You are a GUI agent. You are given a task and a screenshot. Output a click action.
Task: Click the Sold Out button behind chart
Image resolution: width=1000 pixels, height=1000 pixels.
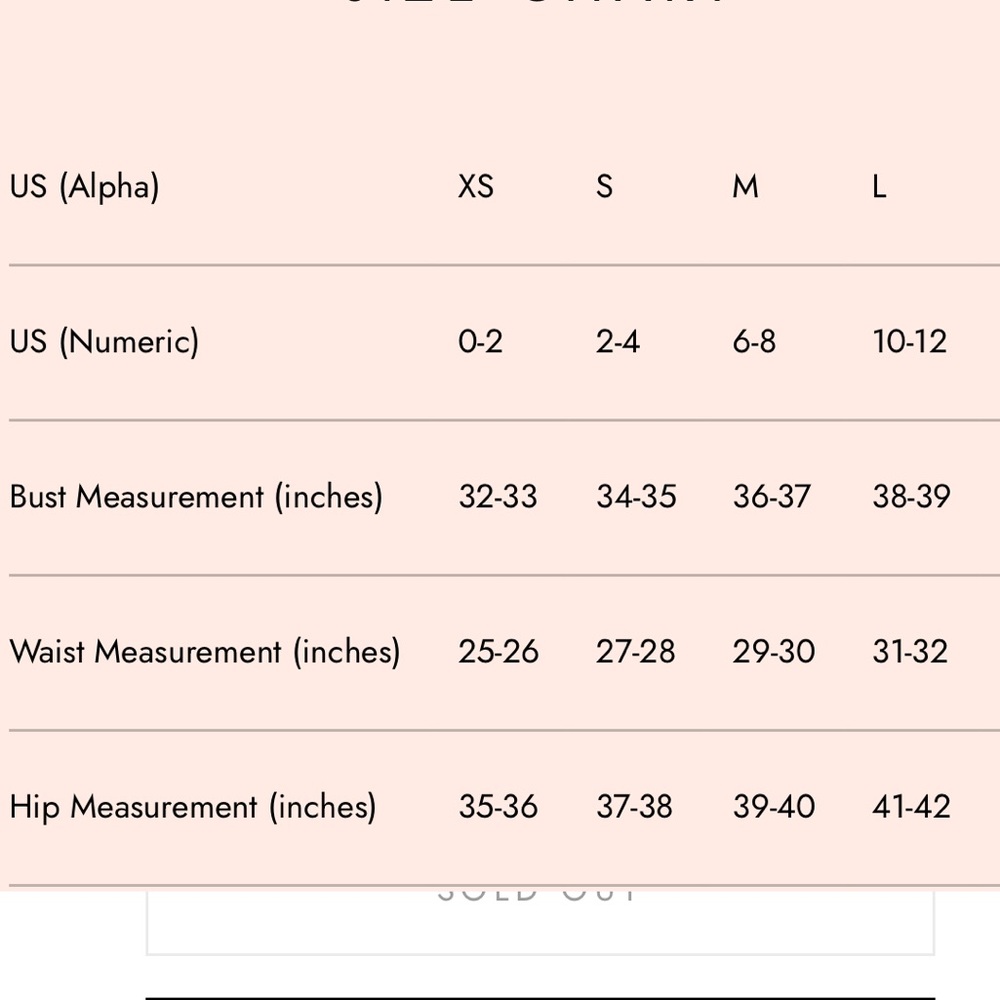540,922
